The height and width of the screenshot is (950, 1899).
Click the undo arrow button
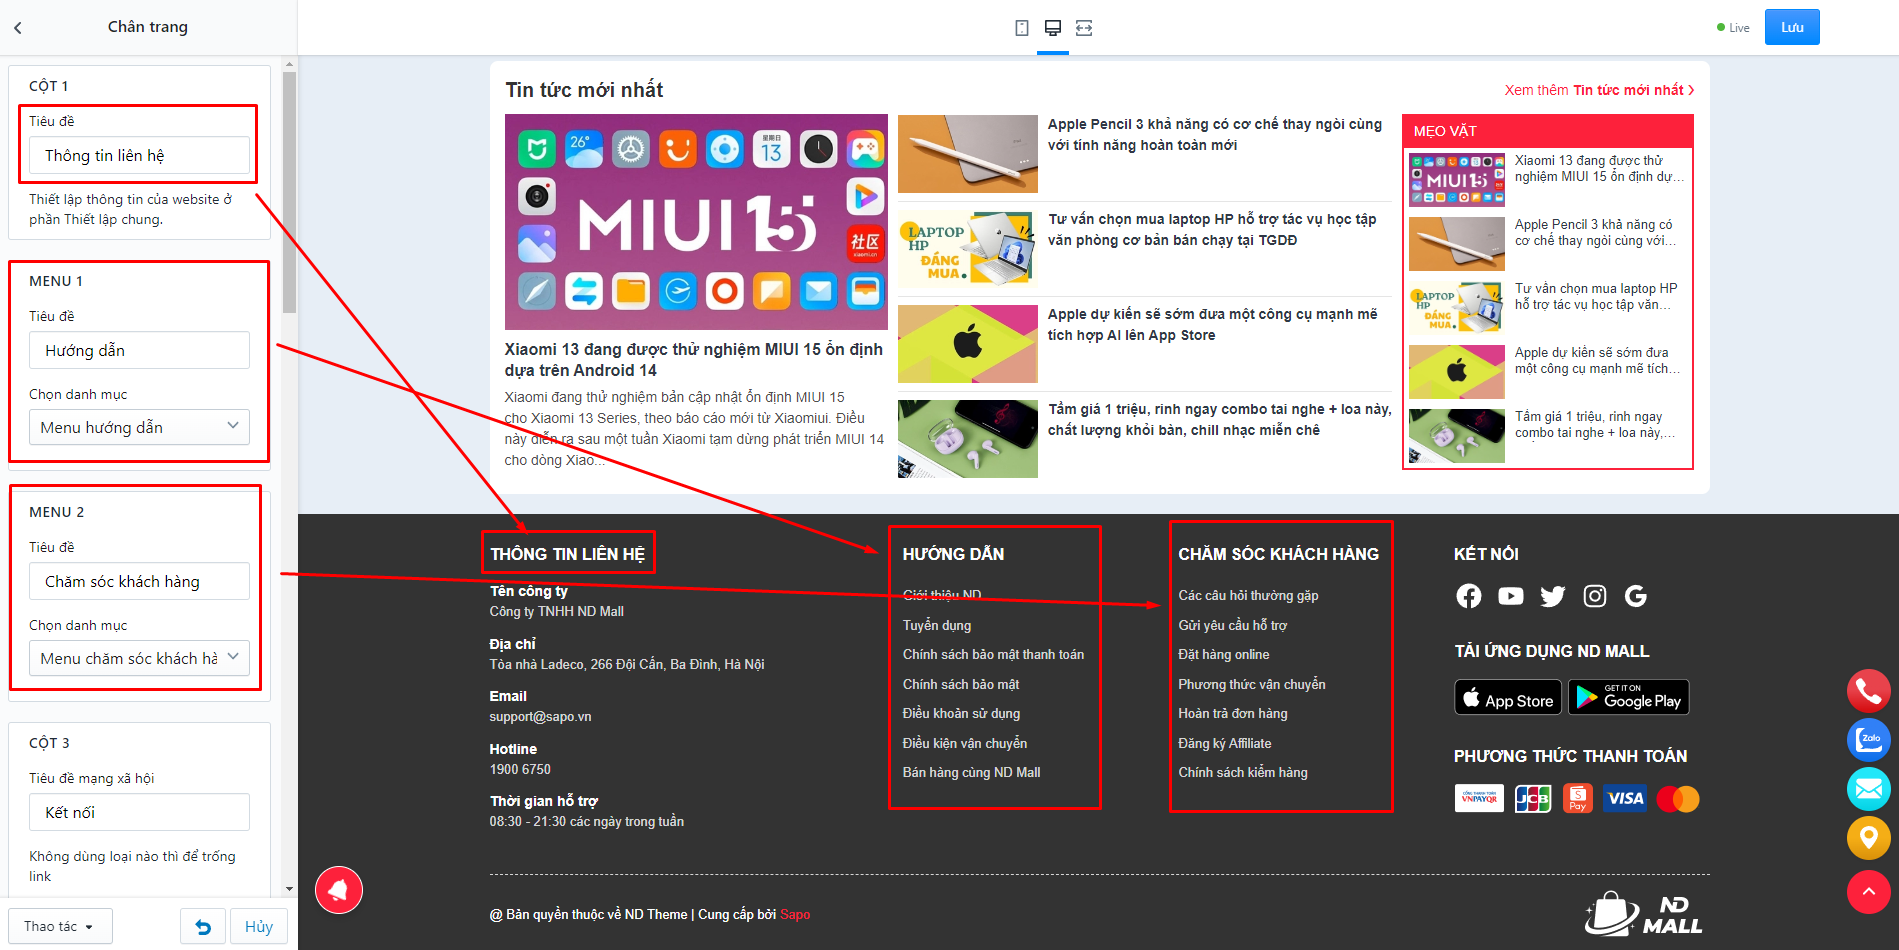point(203,927)
